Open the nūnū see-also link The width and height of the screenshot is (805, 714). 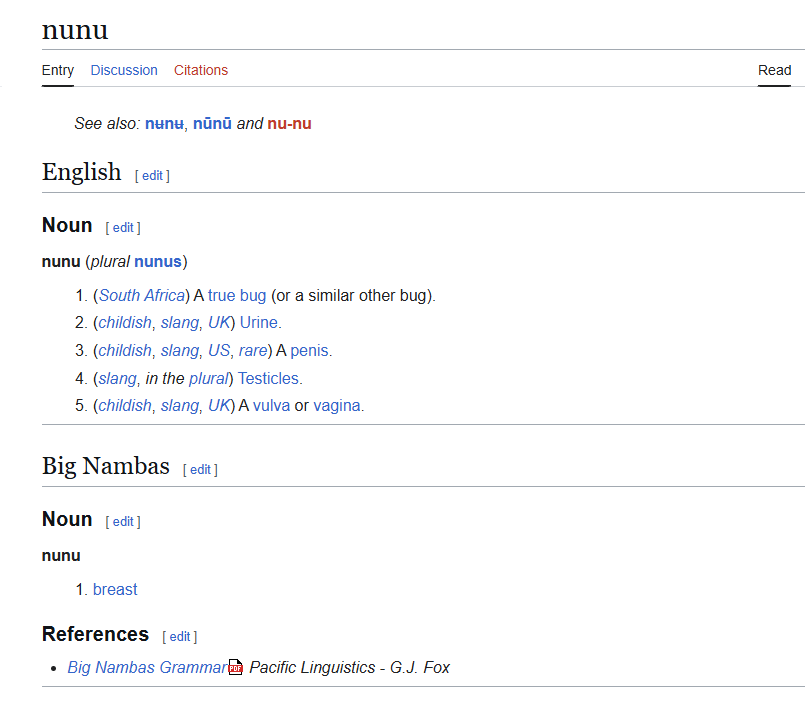214,123
